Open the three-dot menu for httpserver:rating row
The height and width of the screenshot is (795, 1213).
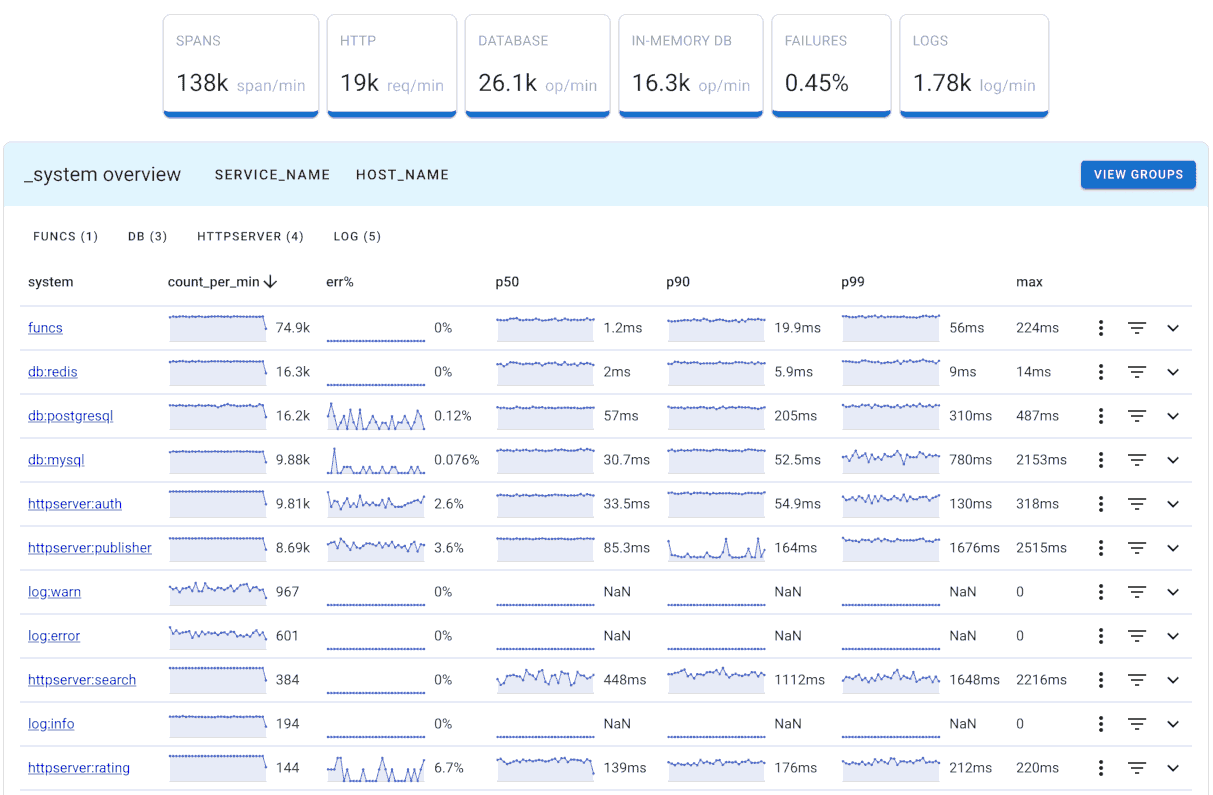[1100, 768]
